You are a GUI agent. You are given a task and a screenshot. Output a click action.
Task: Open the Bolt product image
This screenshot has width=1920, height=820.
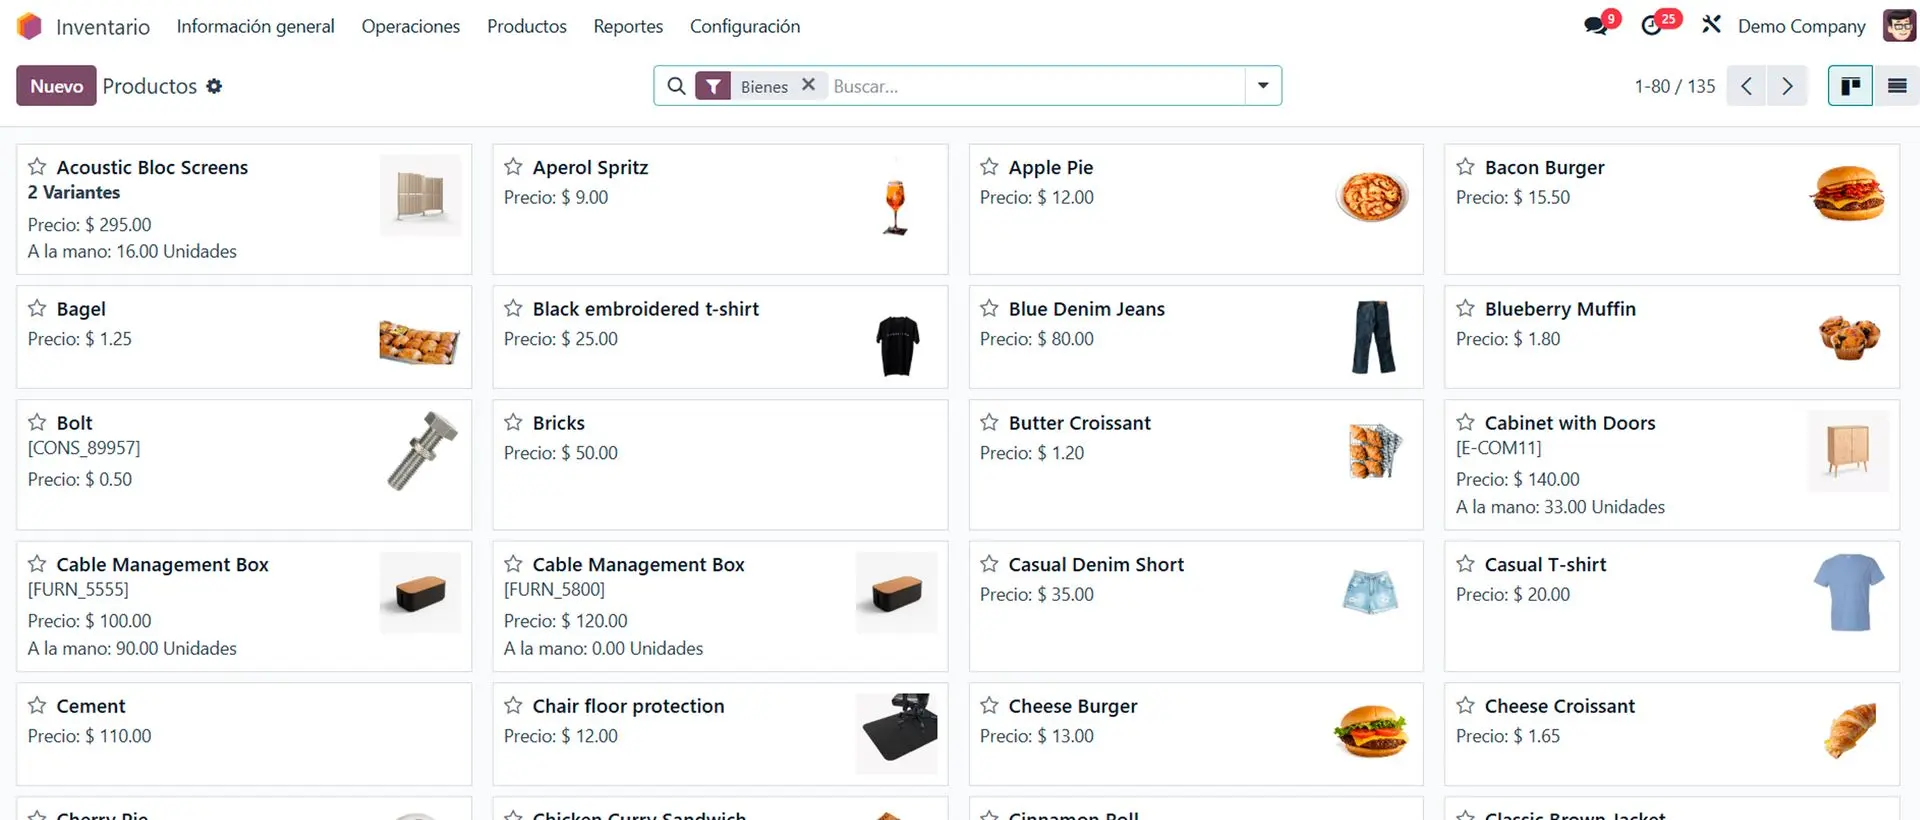(x=421, y=451)
